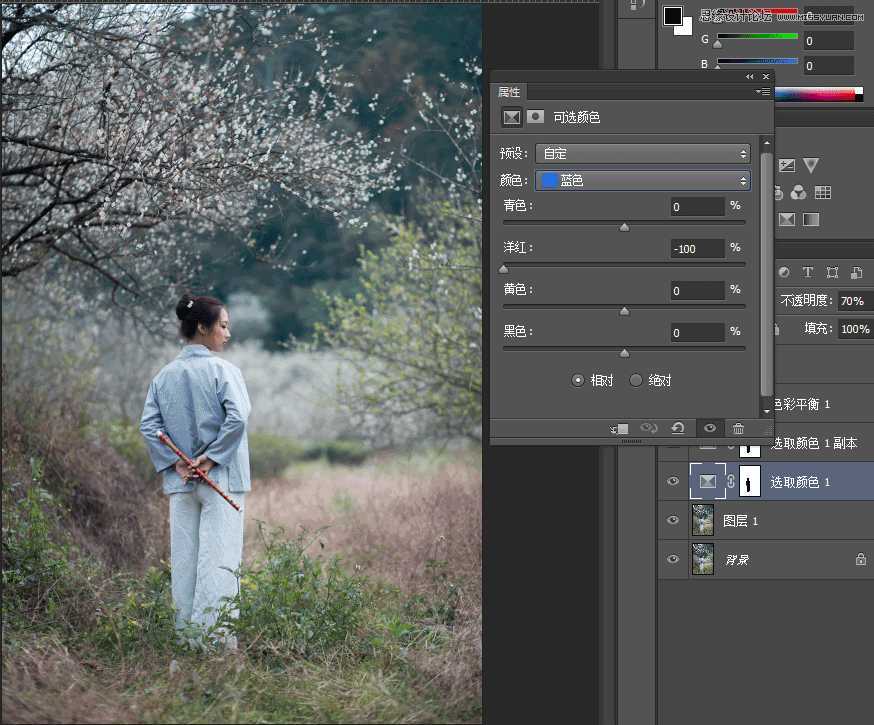Reset the Selective Color adjustment to defaults
This screenshot has height=725, width=874.
[x=678, y=429]
